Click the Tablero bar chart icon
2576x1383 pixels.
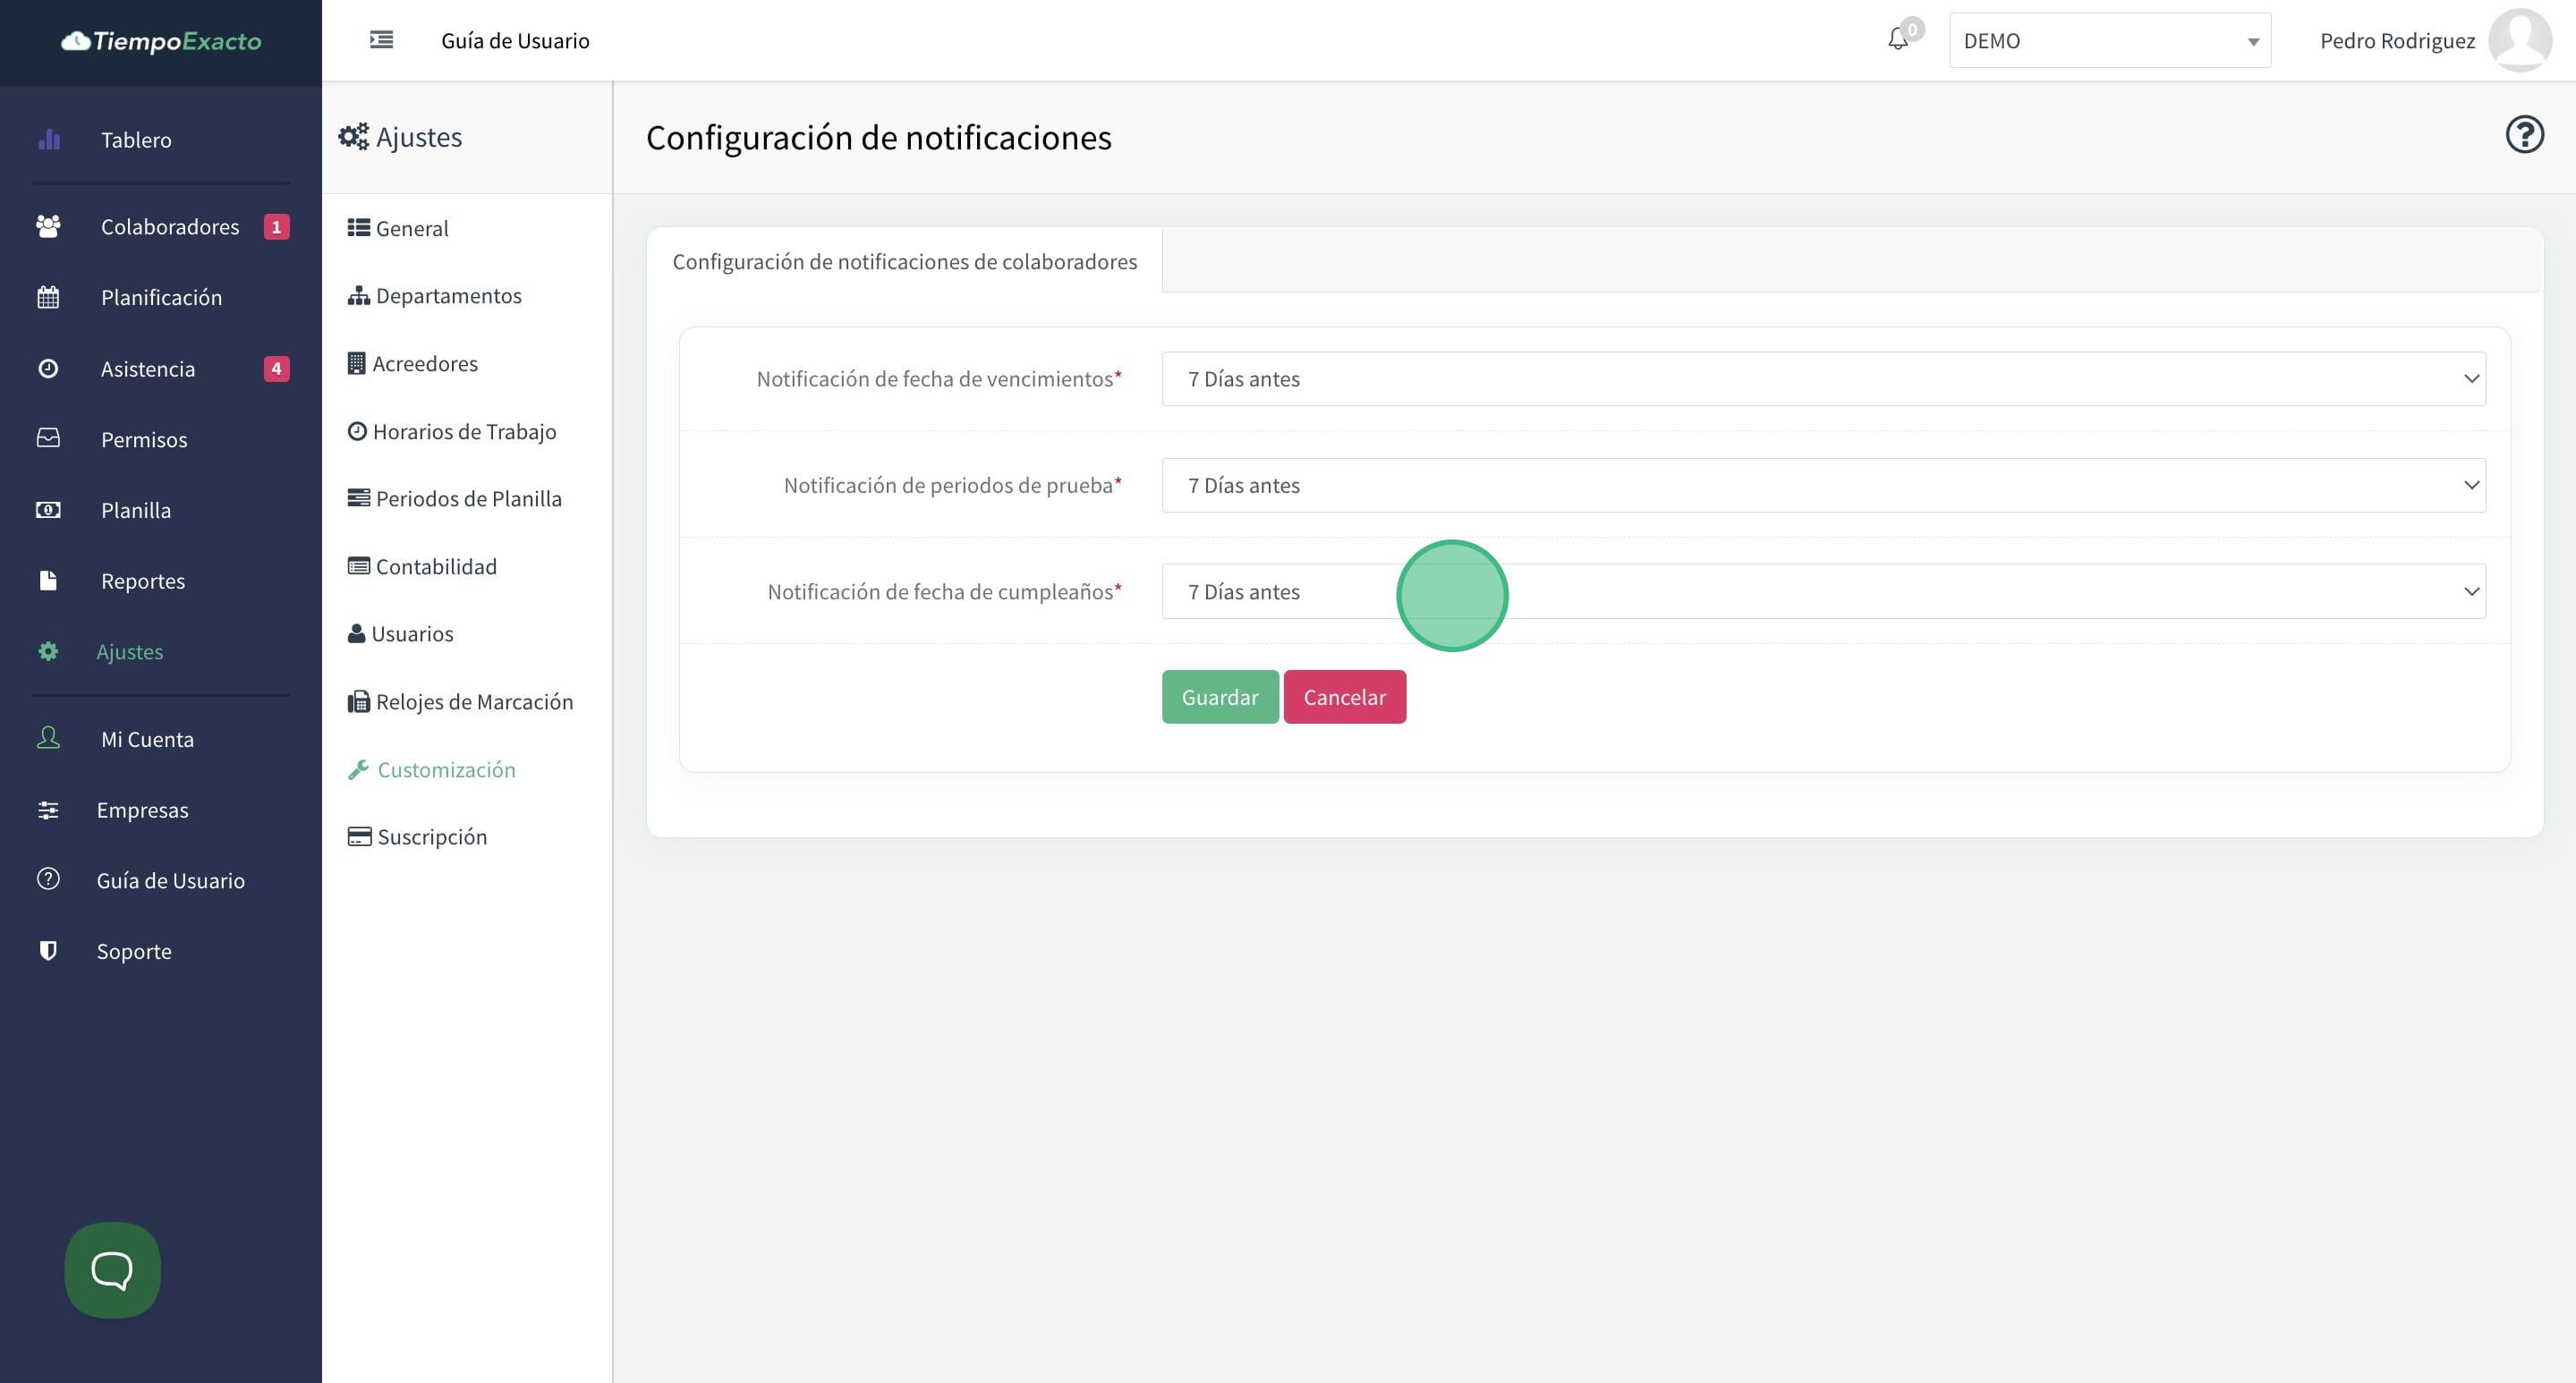tap(49, 140)
